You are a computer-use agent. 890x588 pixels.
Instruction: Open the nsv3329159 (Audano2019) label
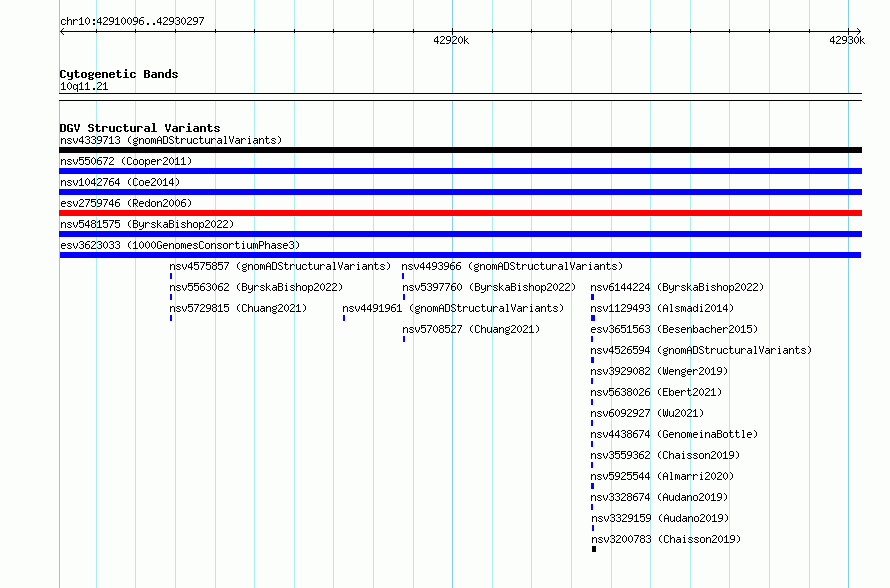pos(661,518)
